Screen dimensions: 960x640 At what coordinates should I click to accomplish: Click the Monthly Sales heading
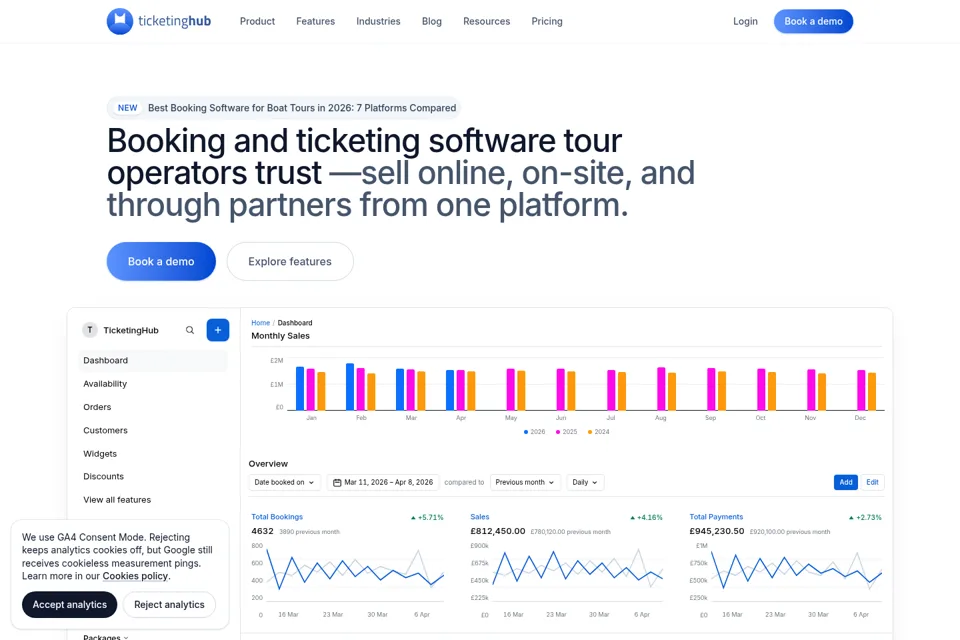point(280,336)
